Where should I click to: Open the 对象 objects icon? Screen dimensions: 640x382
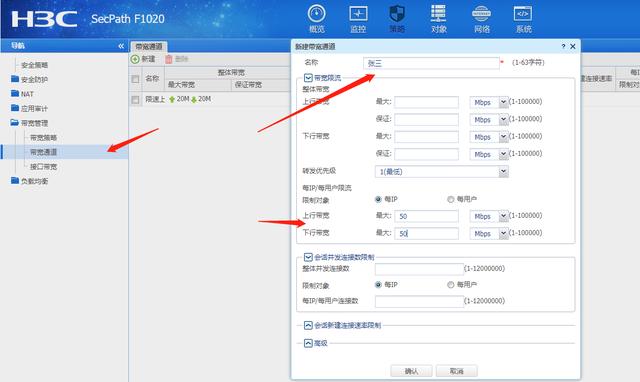tap(439, 19)
